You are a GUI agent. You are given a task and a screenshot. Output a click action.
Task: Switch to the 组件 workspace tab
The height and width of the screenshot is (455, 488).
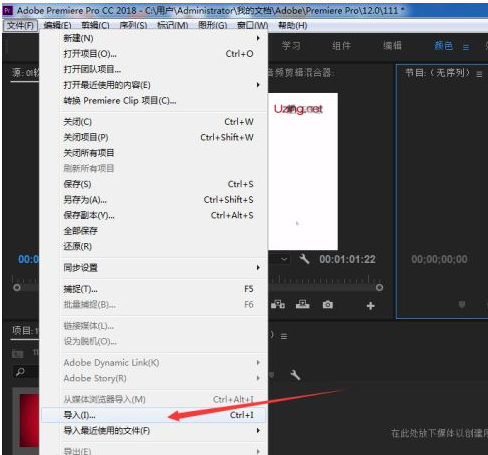coord(341,46)
